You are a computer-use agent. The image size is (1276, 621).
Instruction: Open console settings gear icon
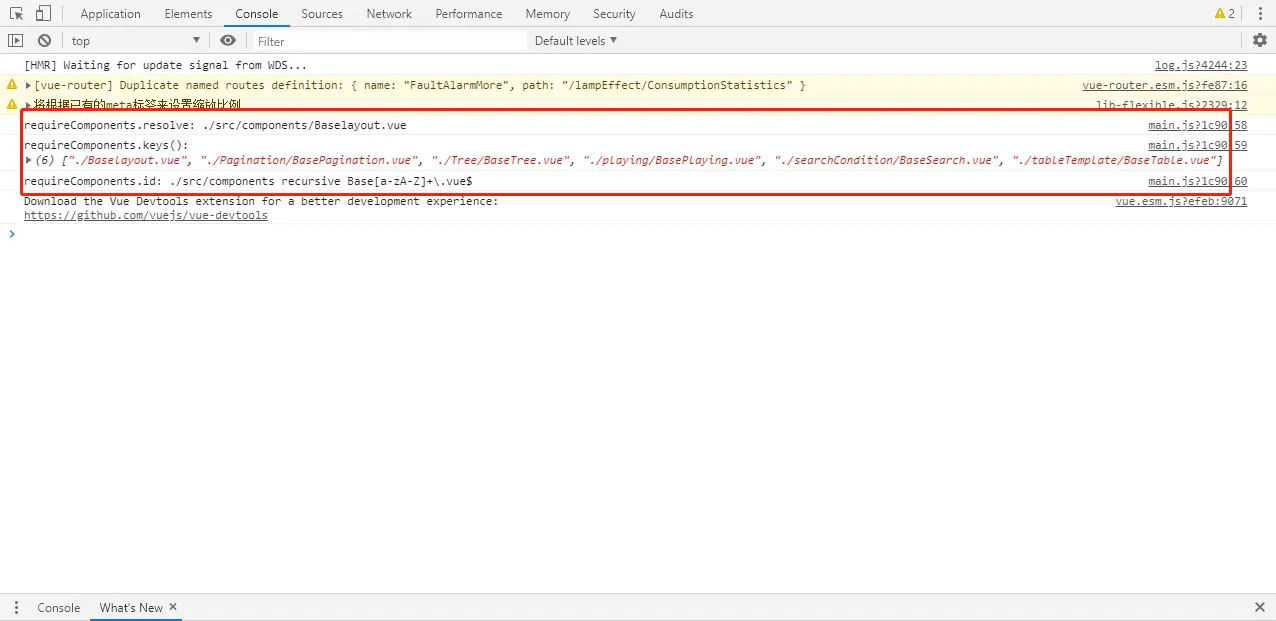click(1260, 41)
